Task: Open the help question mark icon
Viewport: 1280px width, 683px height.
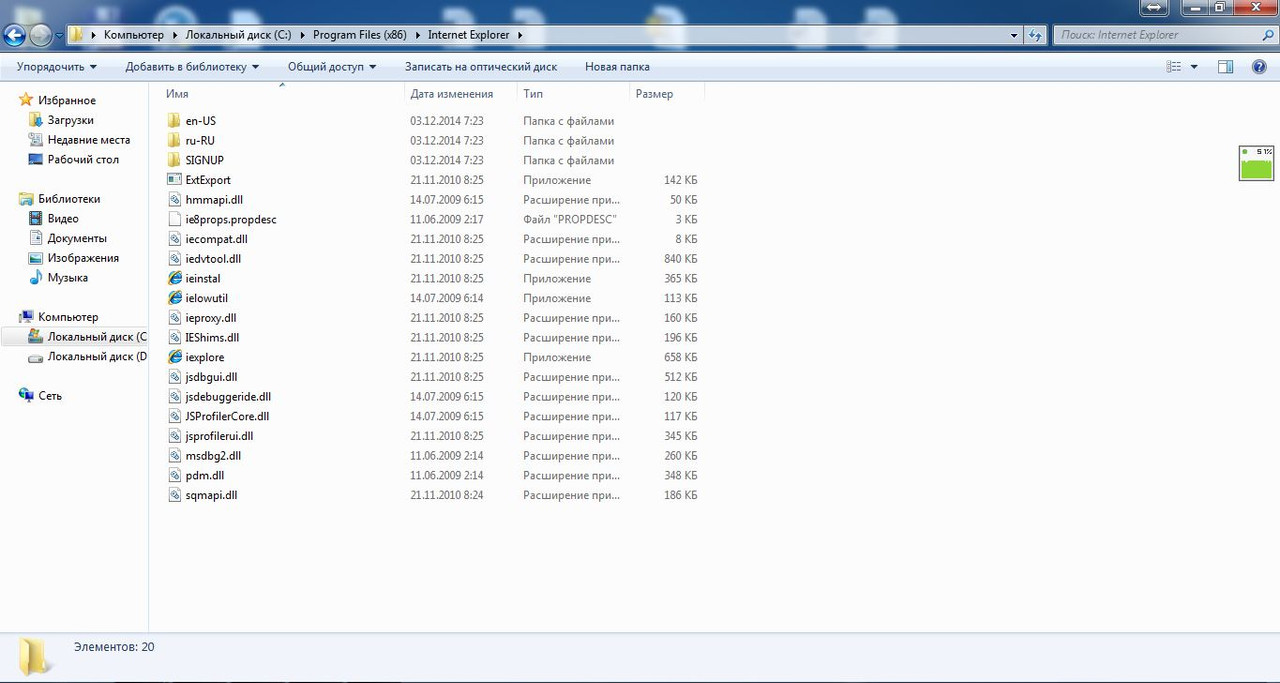Action: pos(1259,67)
